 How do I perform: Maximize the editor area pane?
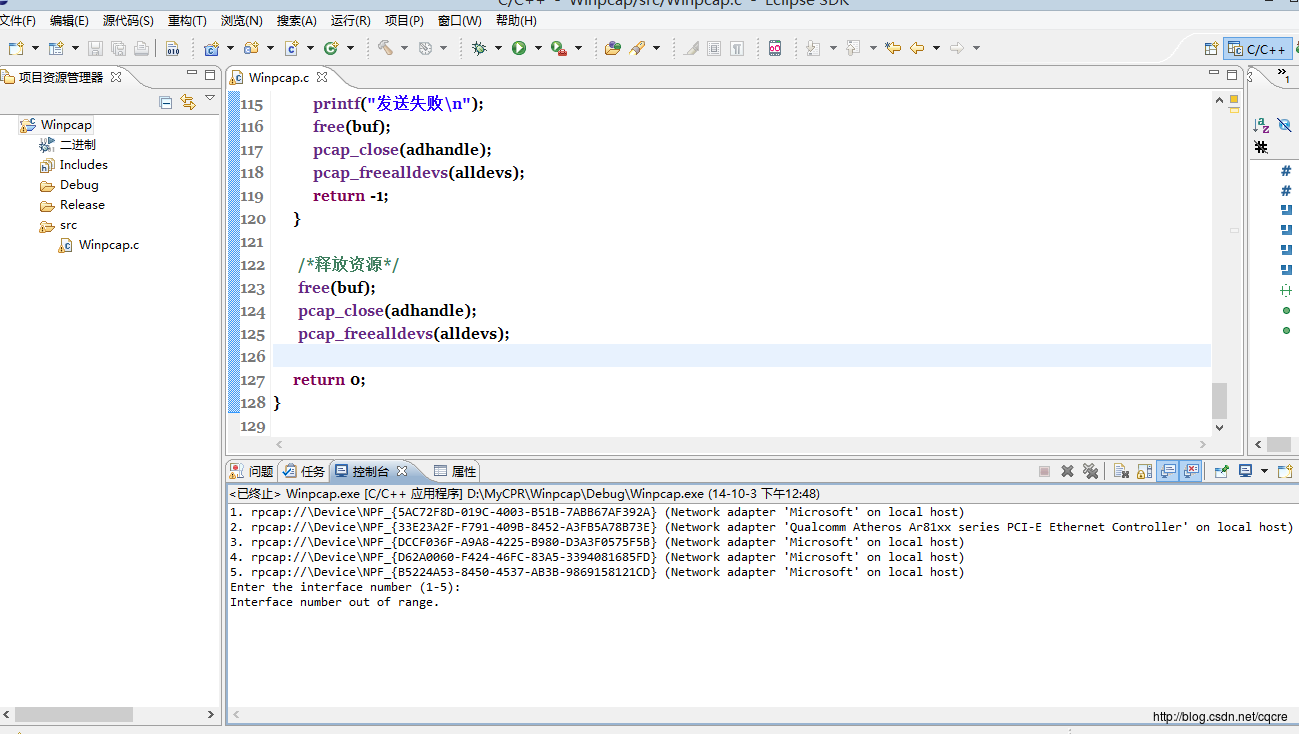(1230, 75)
